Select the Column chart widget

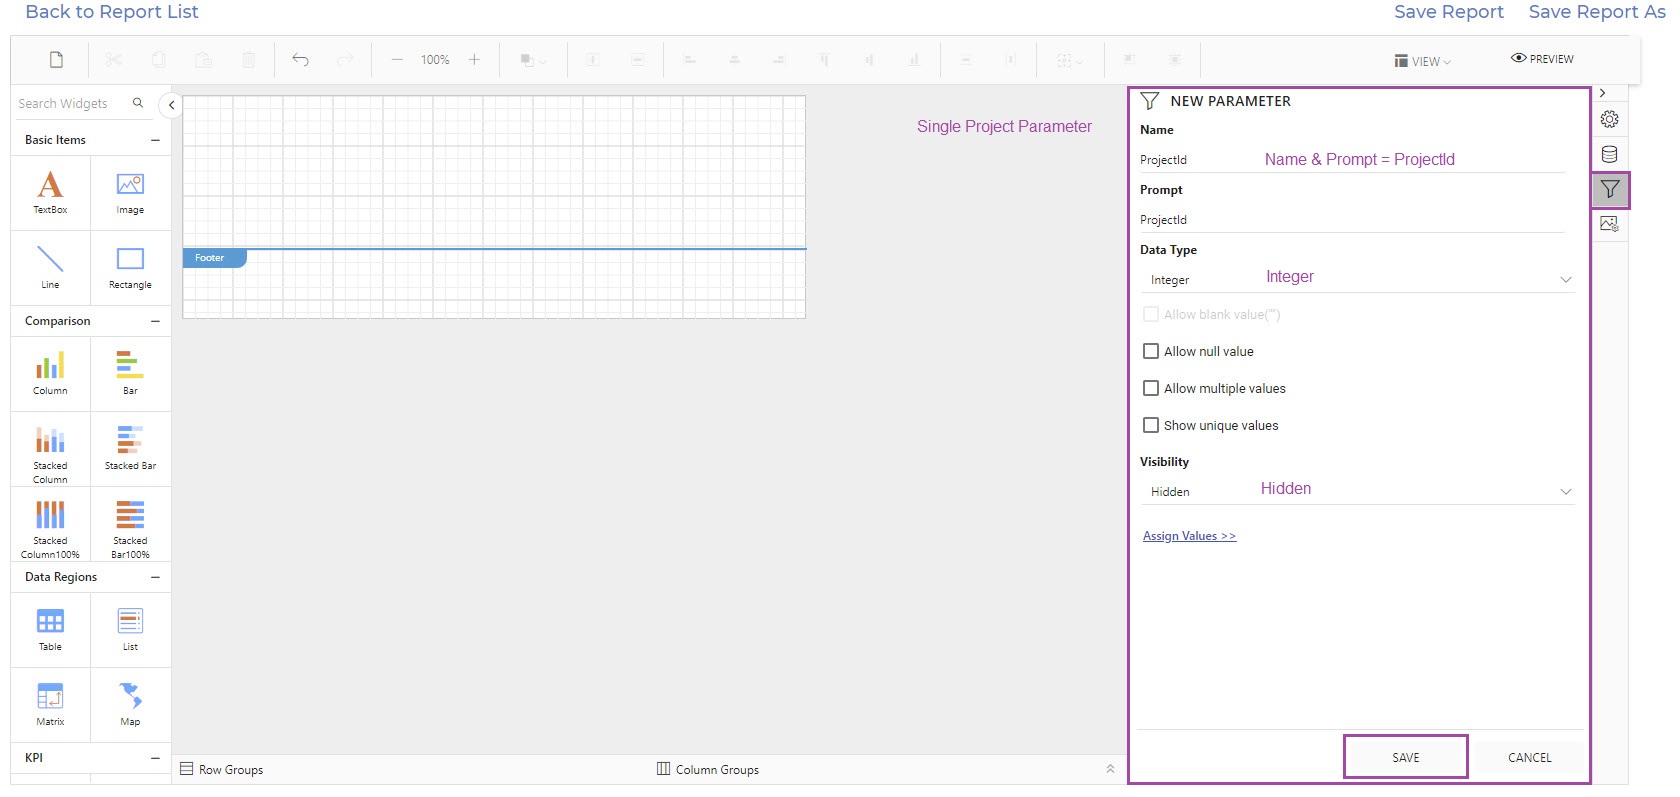[50, 374]
